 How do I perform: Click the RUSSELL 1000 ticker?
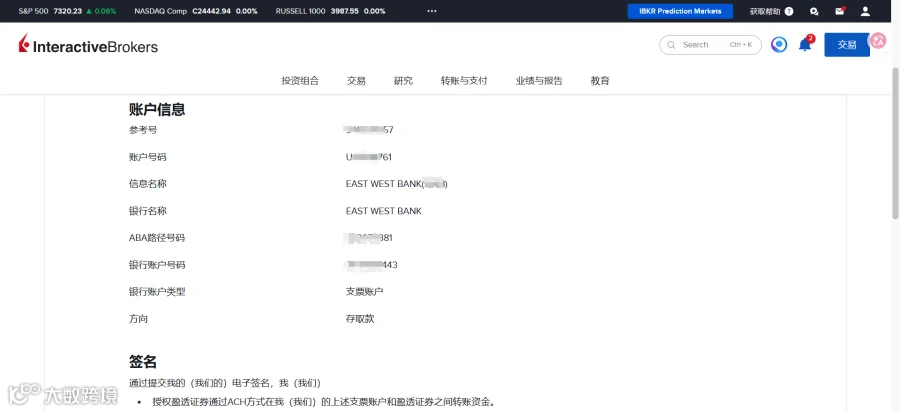(x=331, y=11)
